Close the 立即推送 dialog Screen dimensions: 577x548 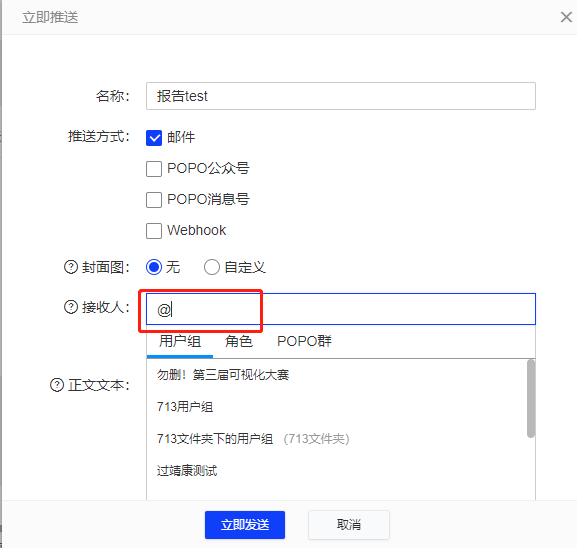pyautogui.click(x=566, y=17)
